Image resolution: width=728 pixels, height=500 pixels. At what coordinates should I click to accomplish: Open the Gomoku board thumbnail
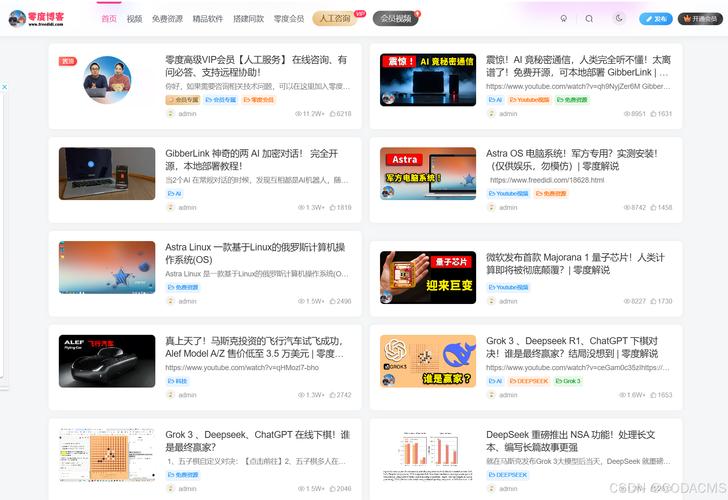pyautogui.click(x=107, y=455)
